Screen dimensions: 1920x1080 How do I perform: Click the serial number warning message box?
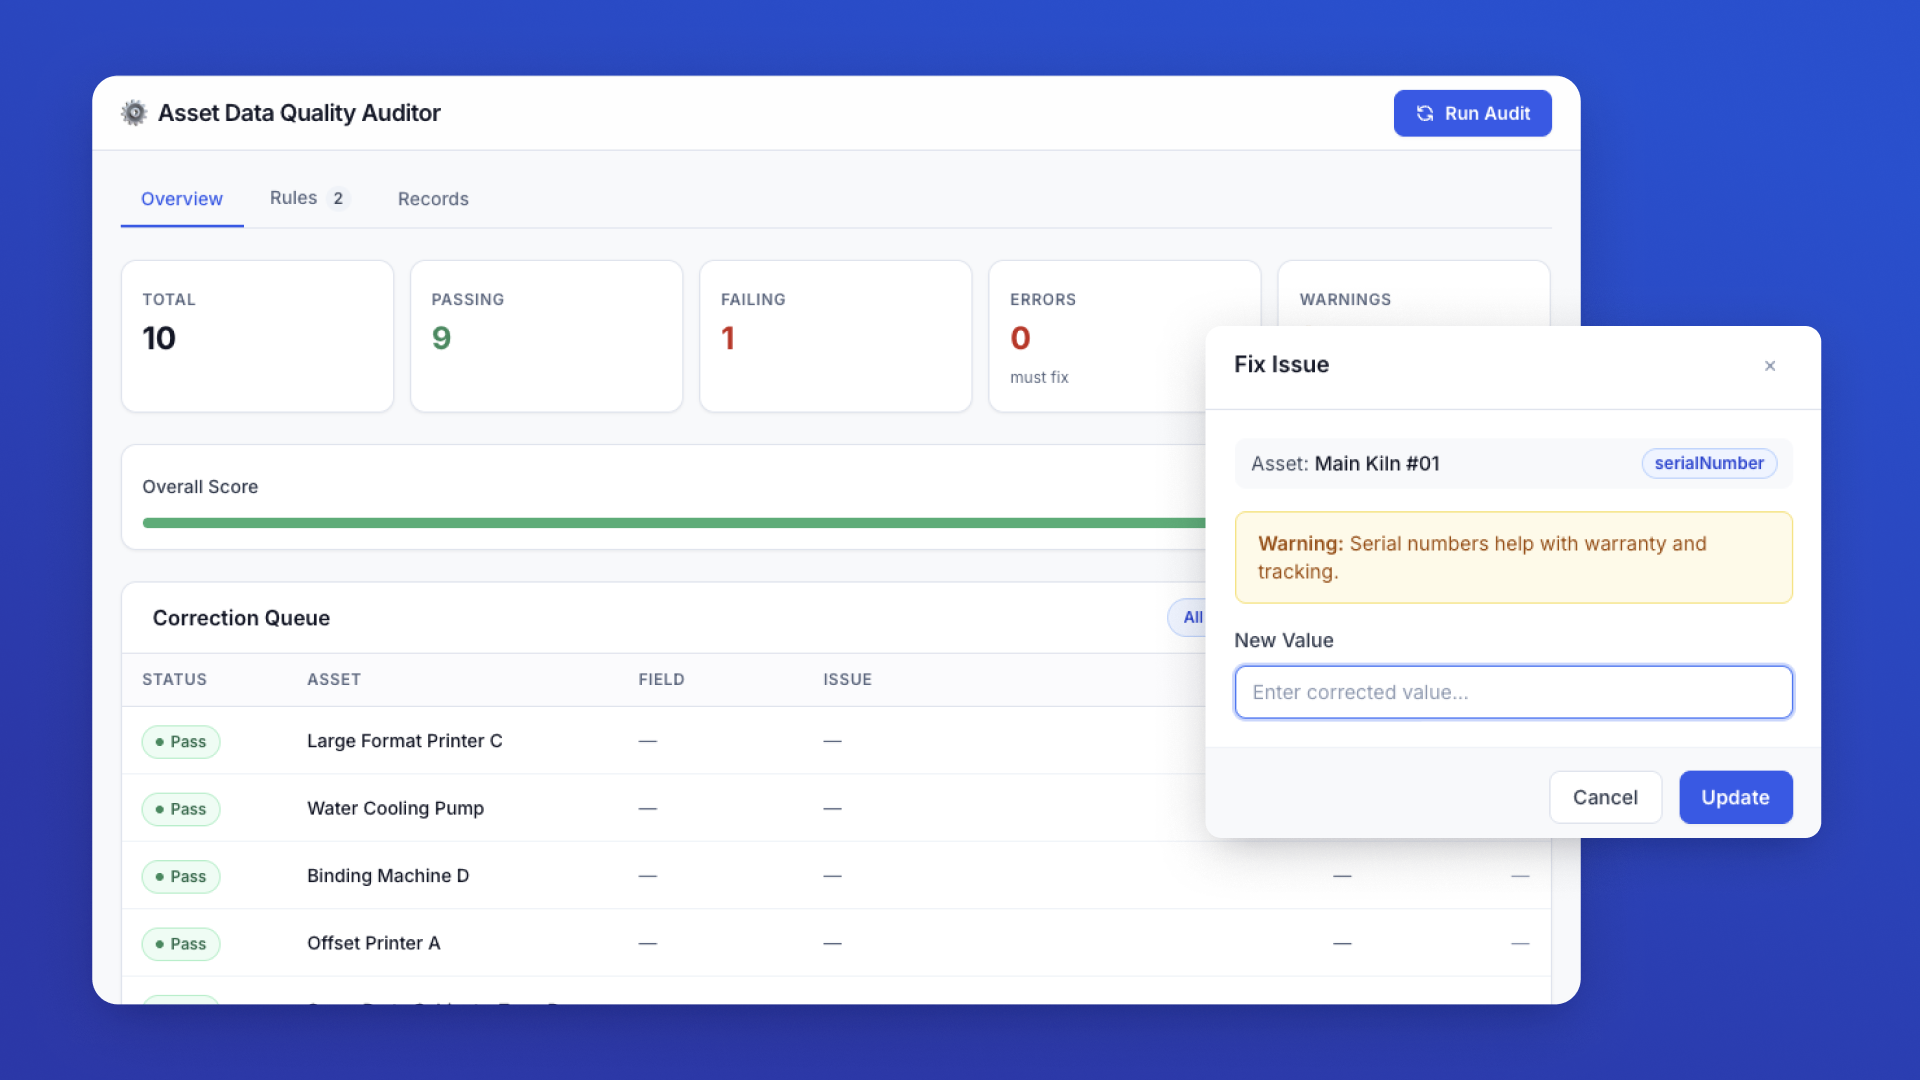(x=1513, y=557)
